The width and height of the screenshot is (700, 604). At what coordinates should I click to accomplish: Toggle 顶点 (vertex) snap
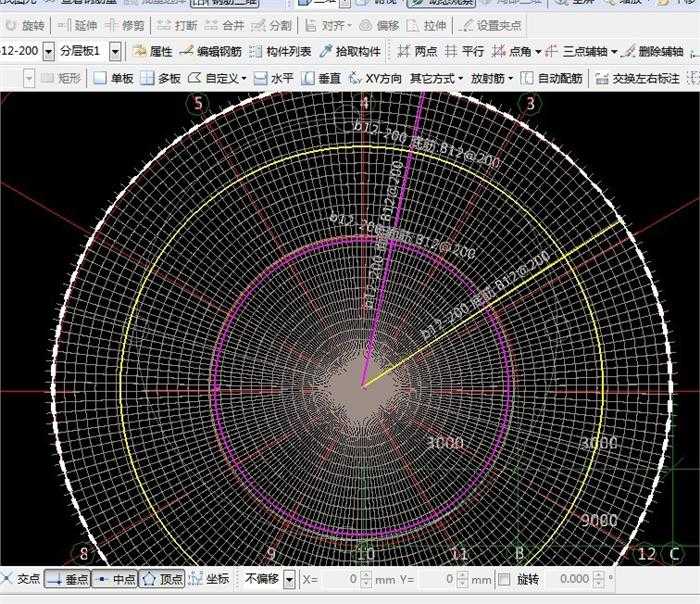(x=162, y=579)
